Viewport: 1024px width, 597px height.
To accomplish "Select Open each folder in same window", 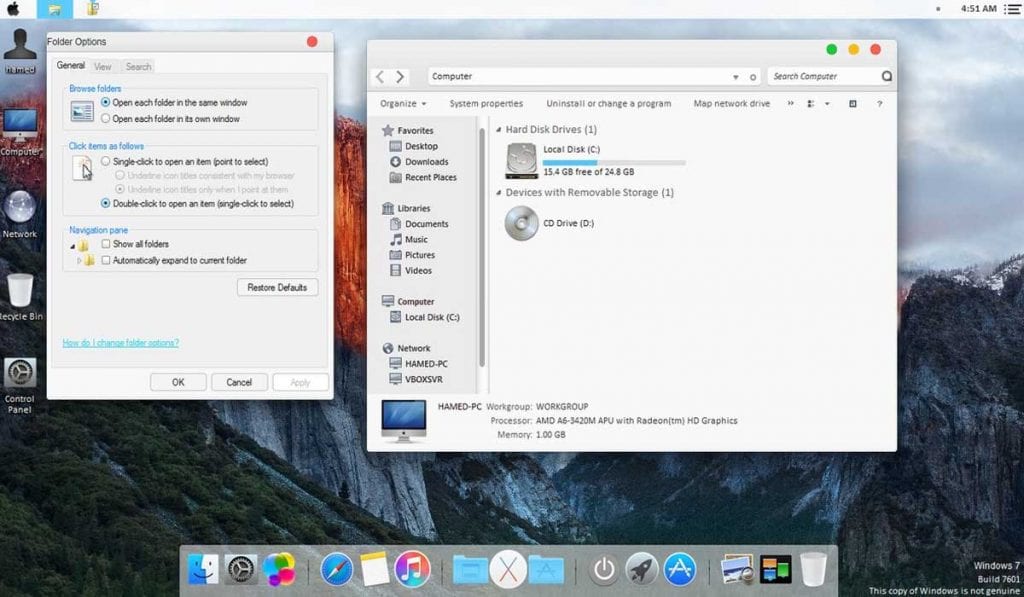I will coord(174,103).
